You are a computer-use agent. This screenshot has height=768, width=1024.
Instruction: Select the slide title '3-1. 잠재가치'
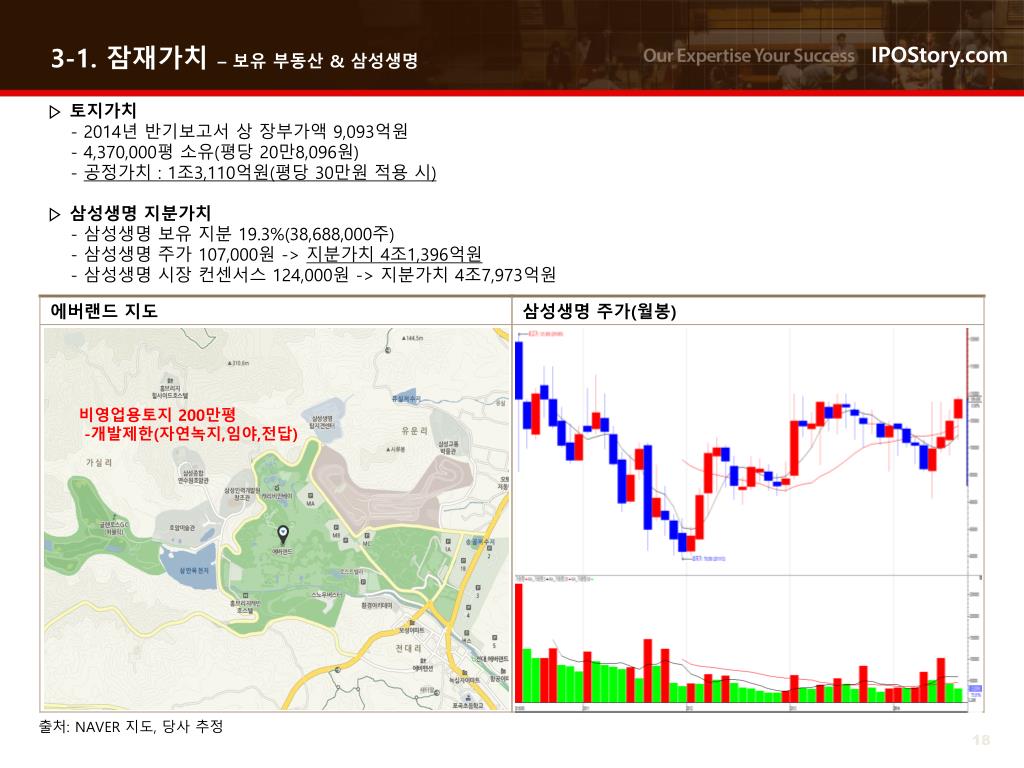(x=129, y=57)
